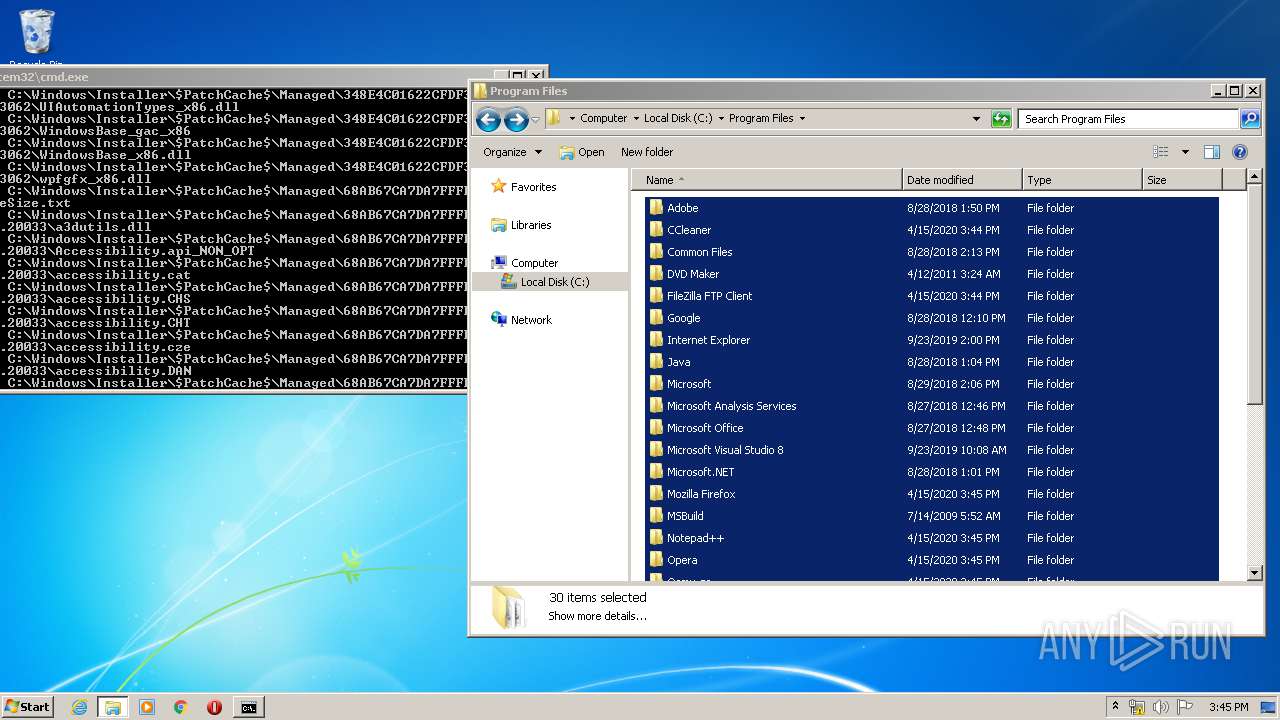The image size is (1280, 720).
Task: Click the Microsoft Visual Studio 8 folder name
Action: [725, 450]
